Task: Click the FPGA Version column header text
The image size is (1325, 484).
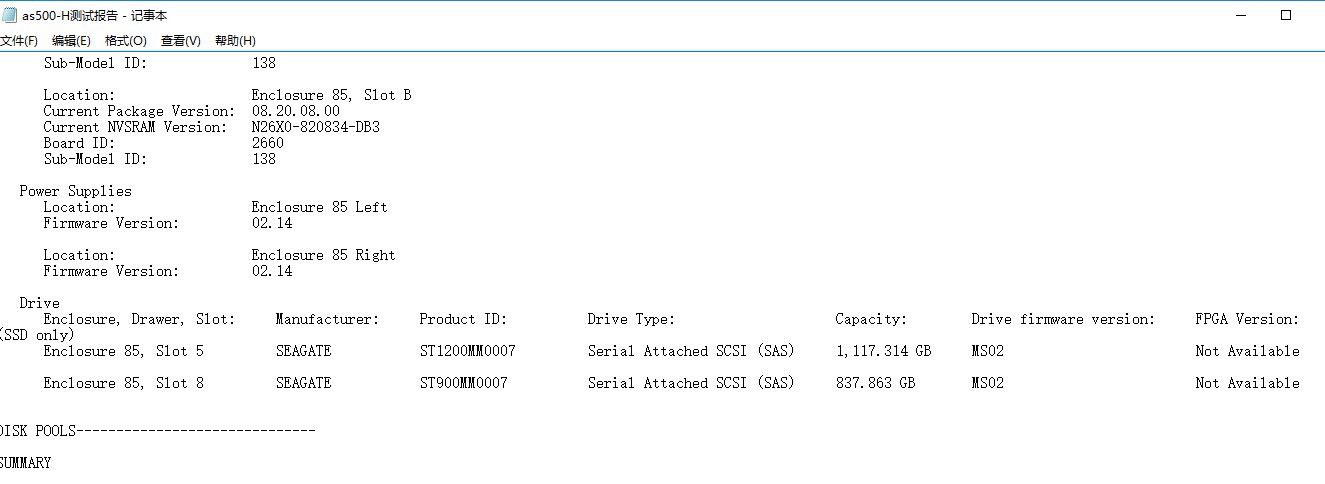Action: point(1247,319)
